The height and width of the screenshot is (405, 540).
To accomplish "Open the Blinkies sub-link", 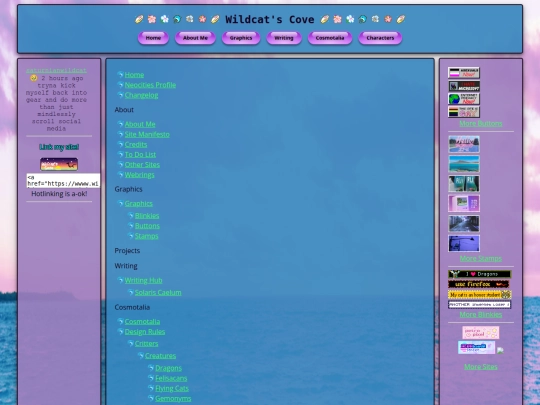I will [147, 216].
